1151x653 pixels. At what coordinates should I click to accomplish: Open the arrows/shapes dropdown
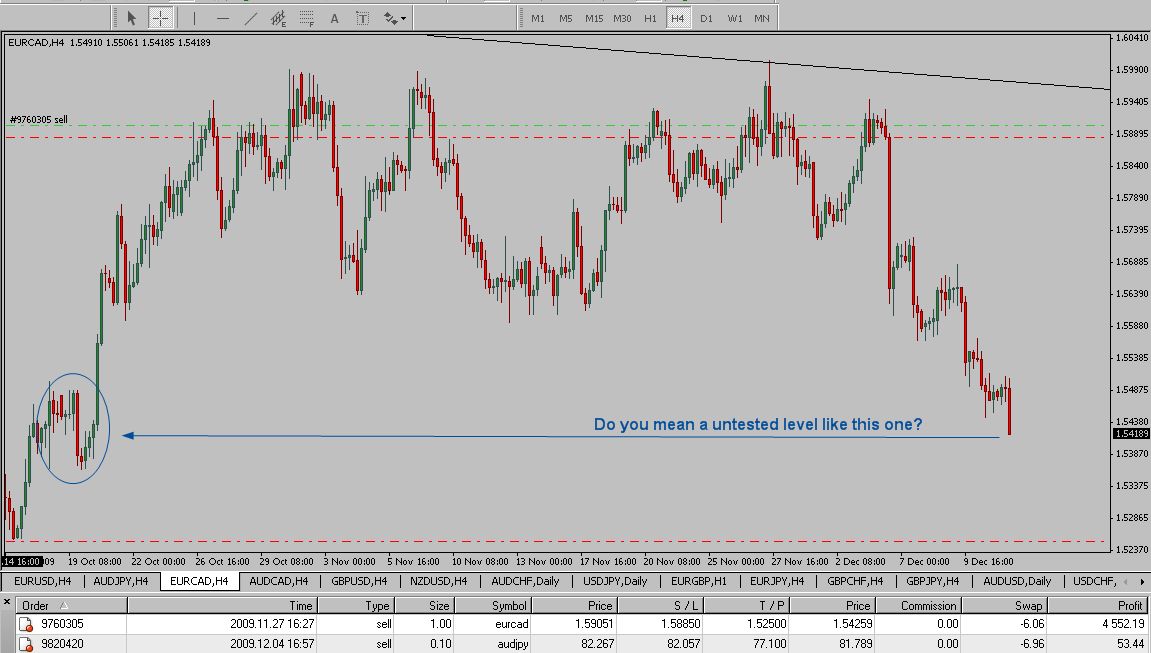(393, 18)
